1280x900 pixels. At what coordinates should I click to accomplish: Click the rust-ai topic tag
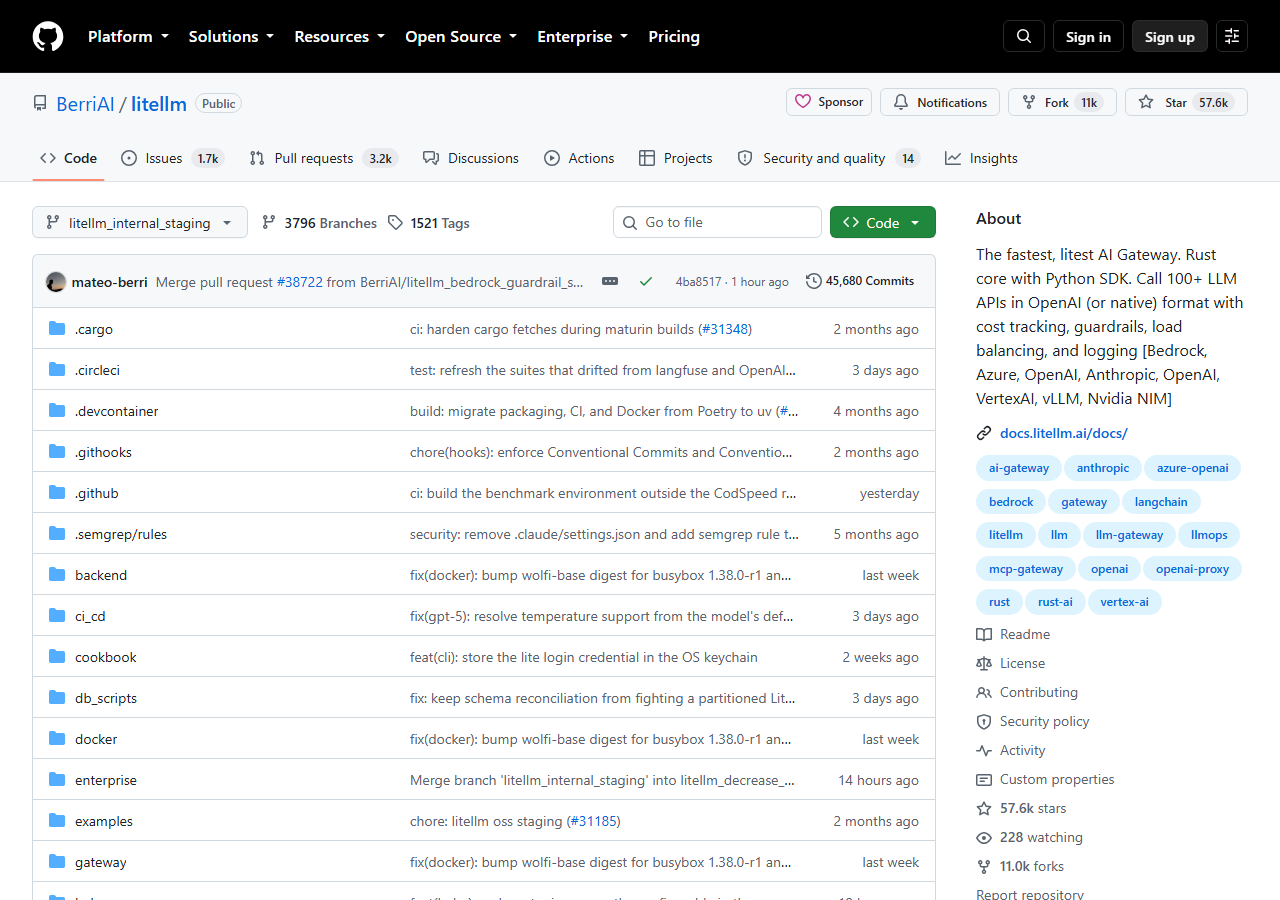tap(1055, 602)
